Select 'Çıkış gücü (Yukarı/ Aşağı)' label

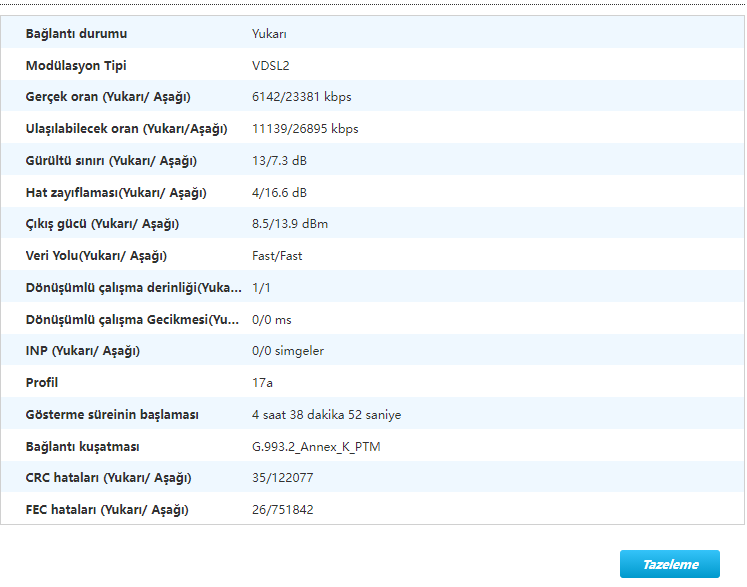(102, 224)
